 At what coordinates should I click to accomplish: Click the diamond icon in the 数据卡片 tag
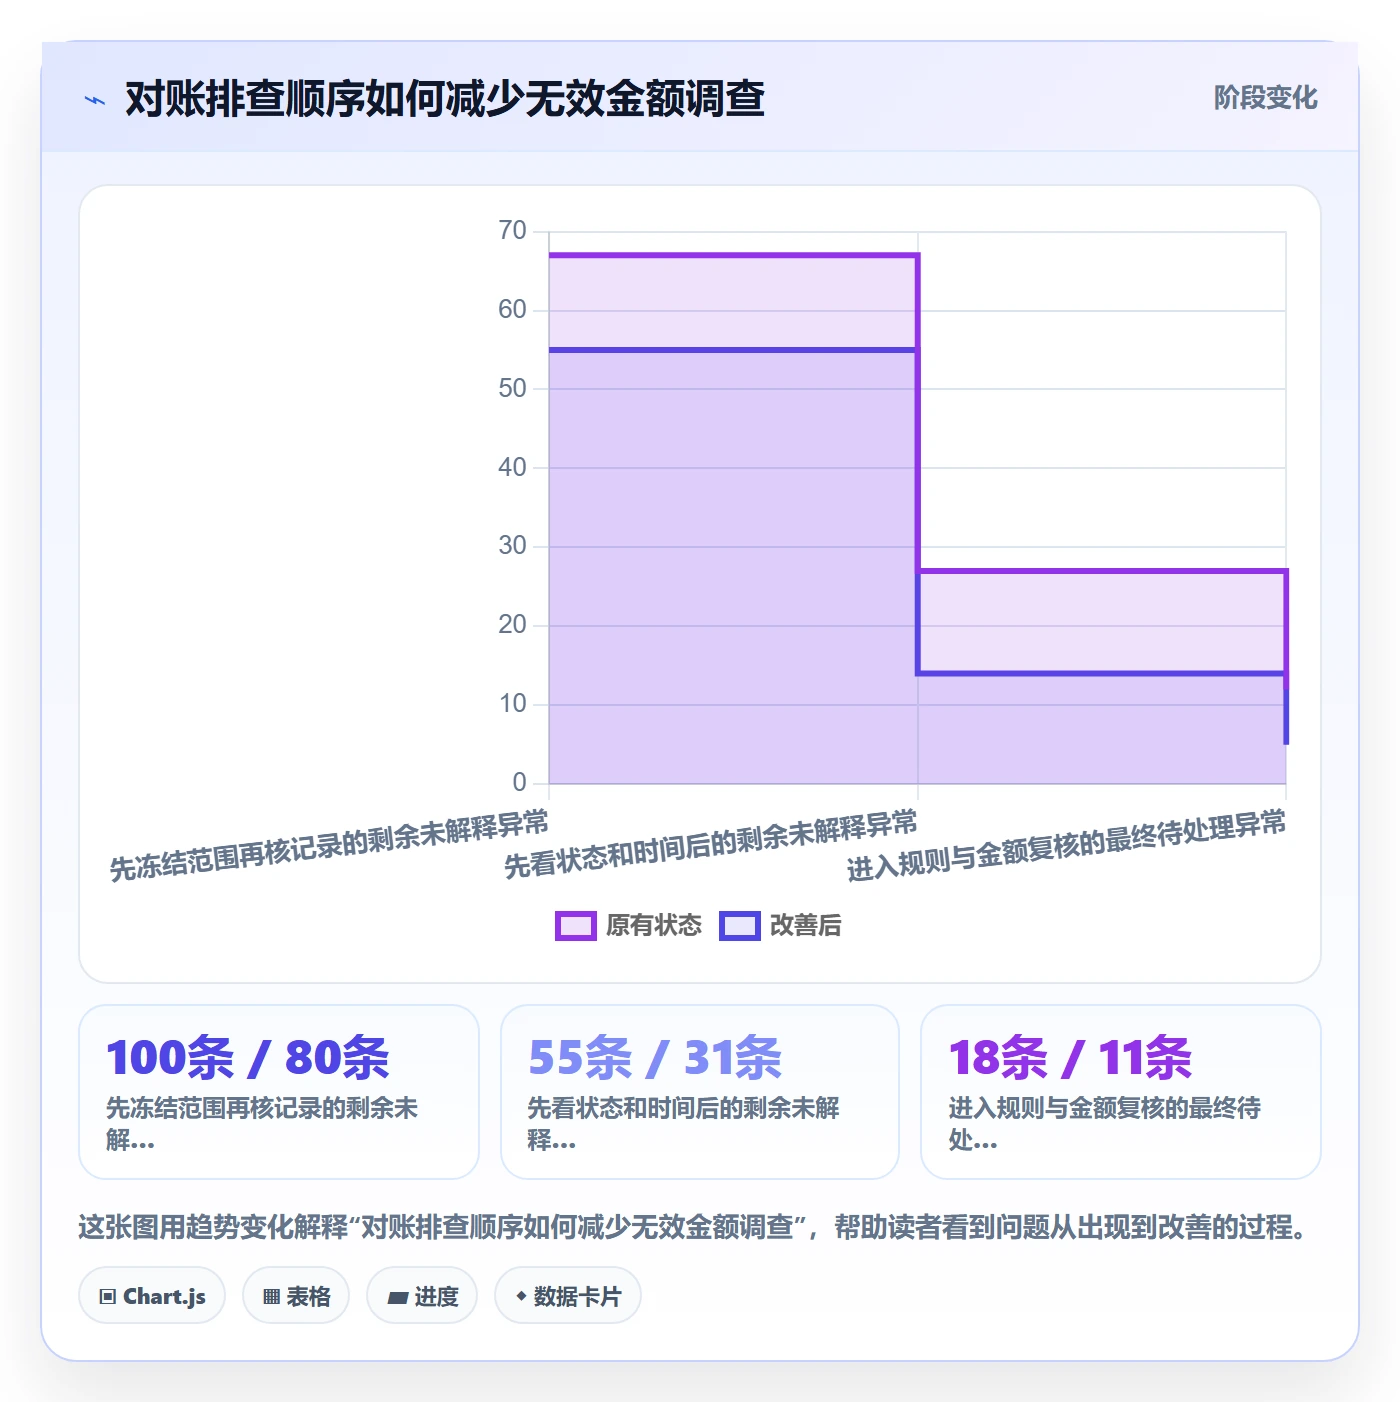tap(521, 1296)
